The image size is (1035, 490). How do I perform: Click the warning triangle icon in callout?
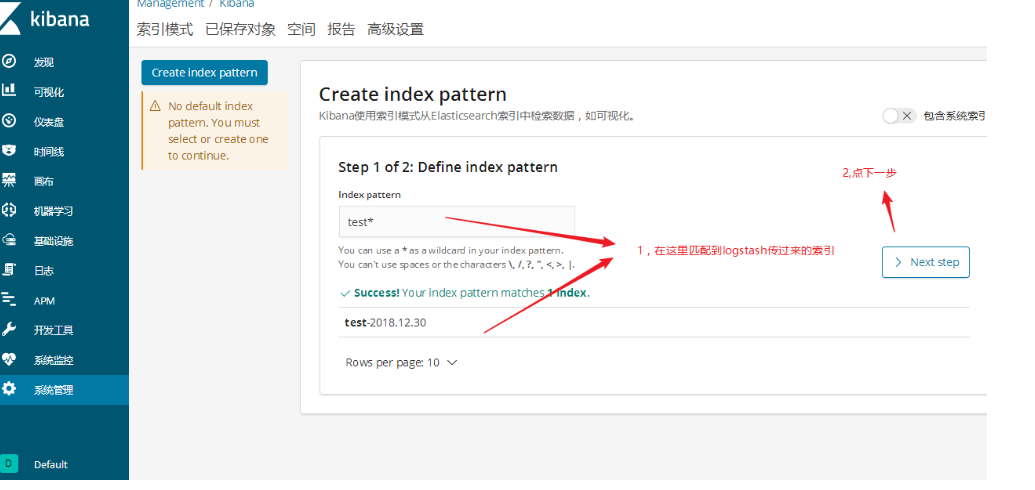[155, 106]
